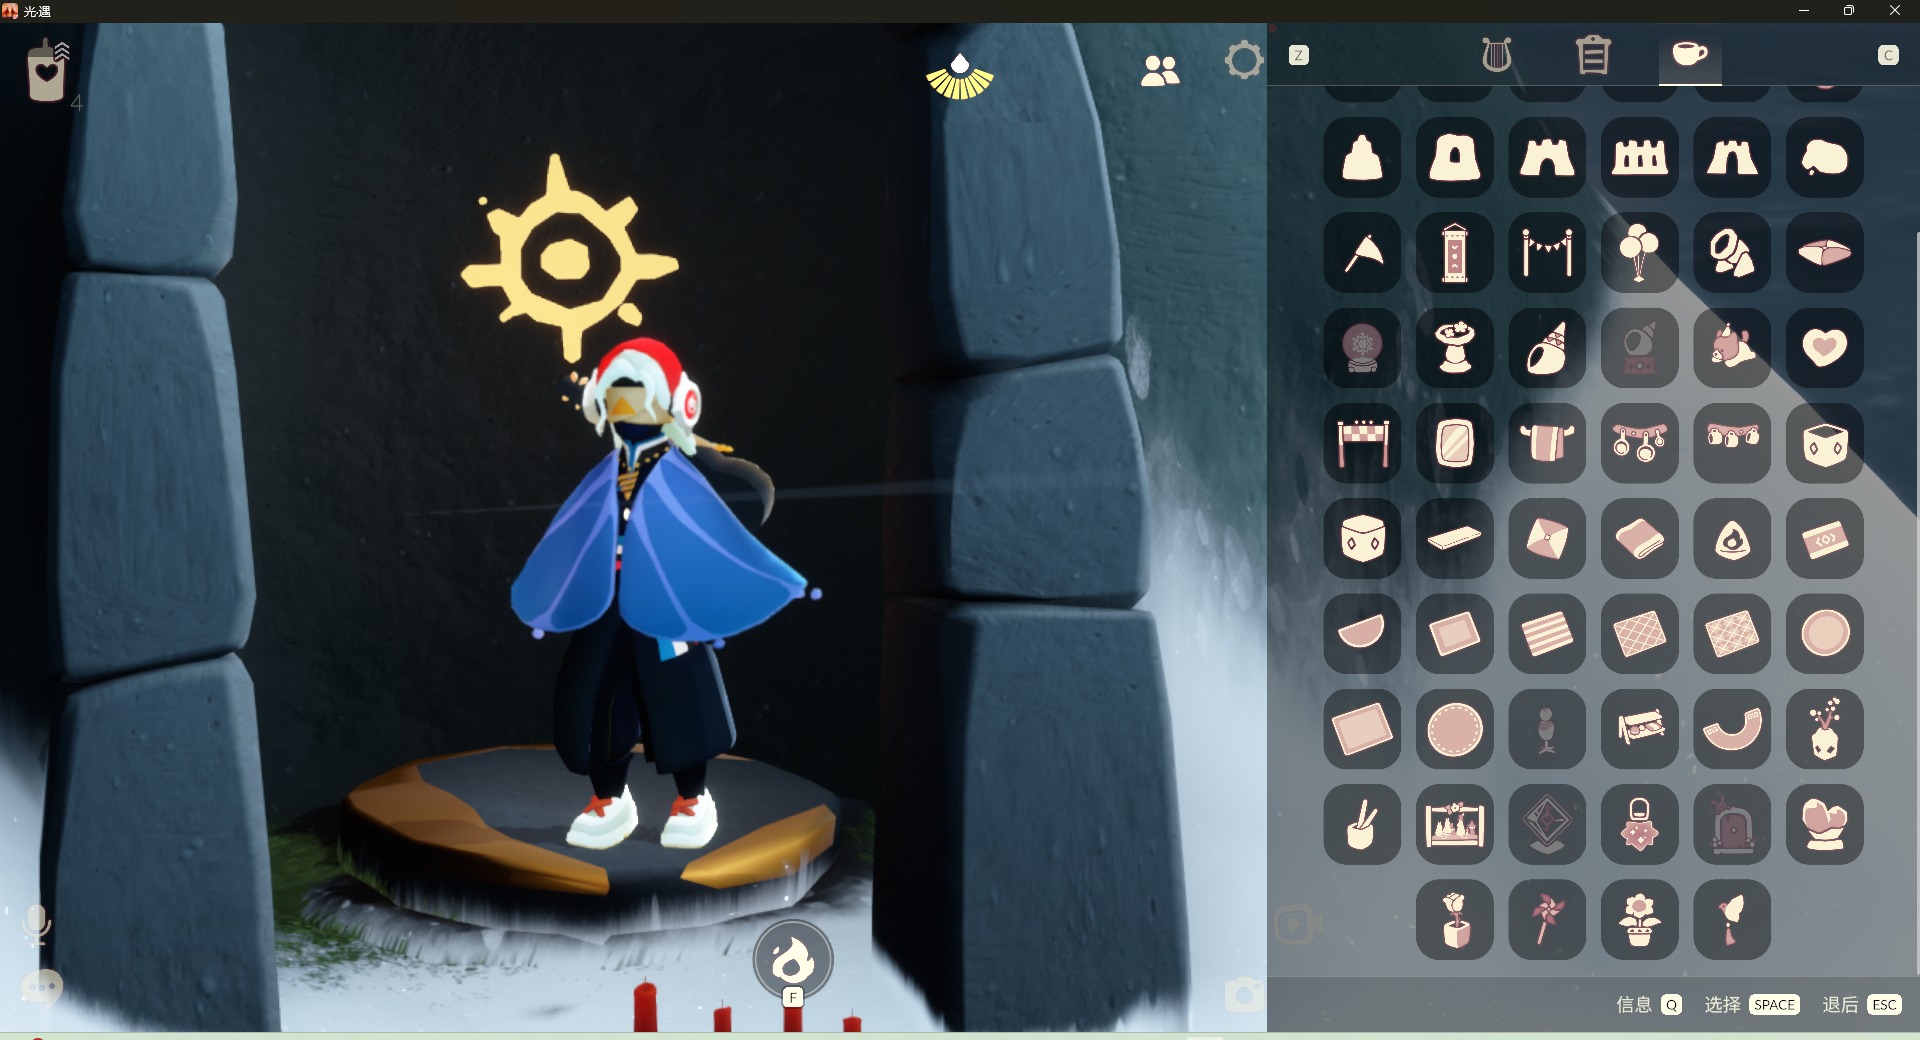Pick the vase with blossom branches prop
1920x1040 pixels.
(1825, 729)
